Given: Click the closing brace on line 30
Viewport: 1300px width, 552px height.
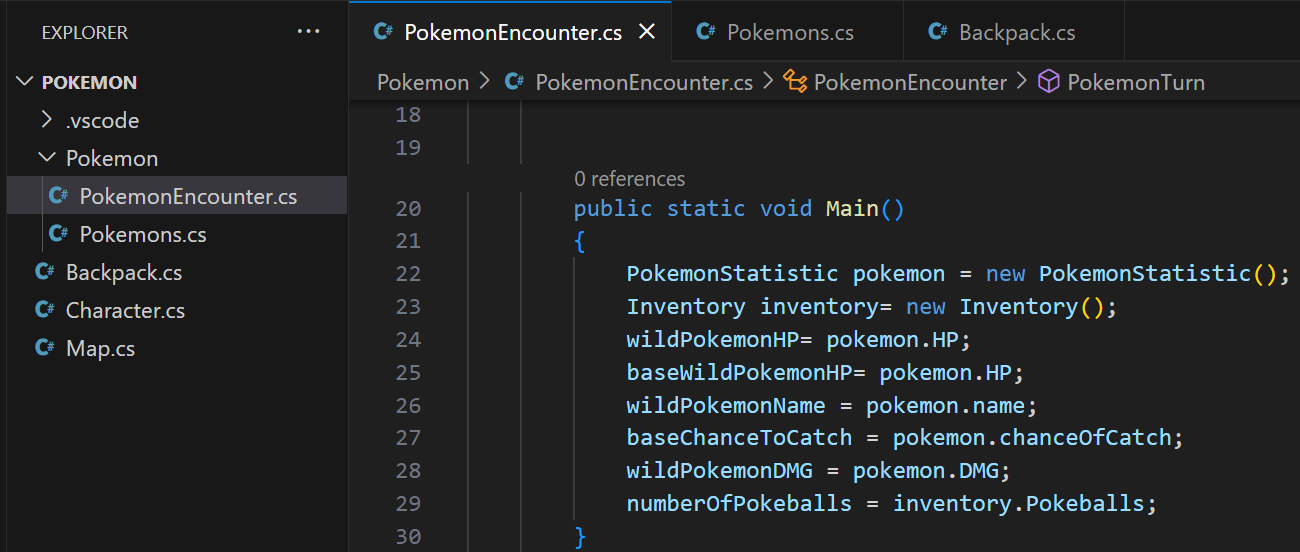Looking at the screenshot, I should click(580, 537).
